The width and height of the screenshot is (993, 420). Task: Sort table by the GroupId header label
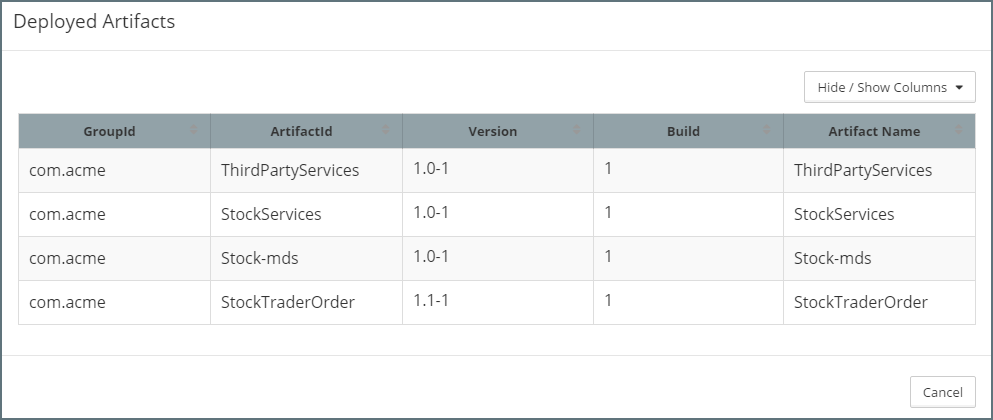[109, 131]
